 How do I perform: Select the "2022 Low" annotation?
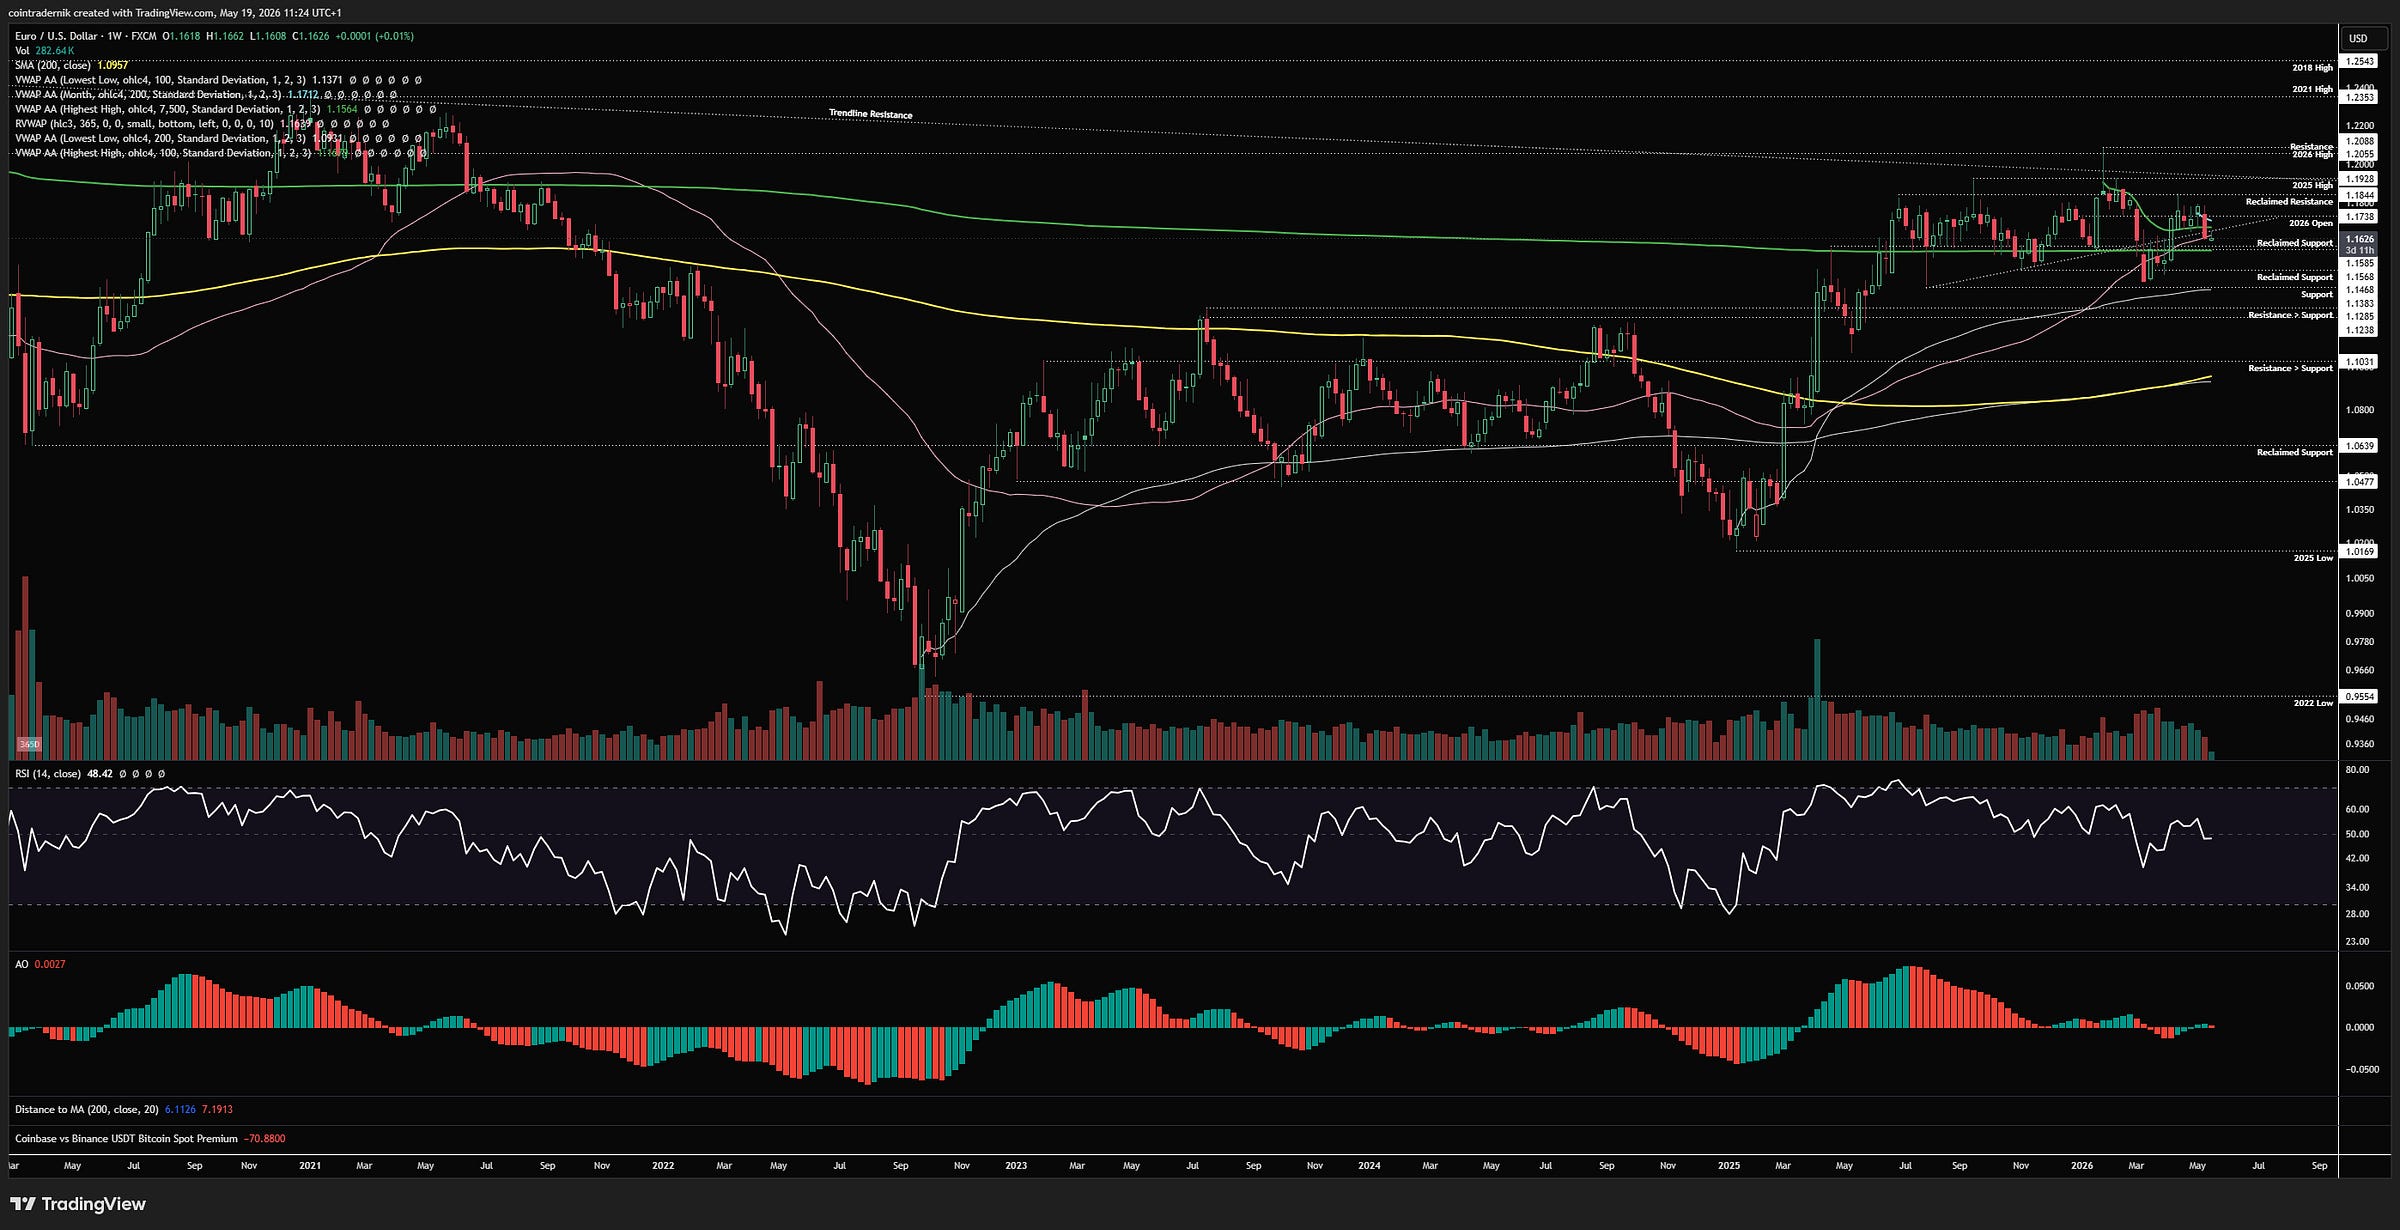[2313, 703]
